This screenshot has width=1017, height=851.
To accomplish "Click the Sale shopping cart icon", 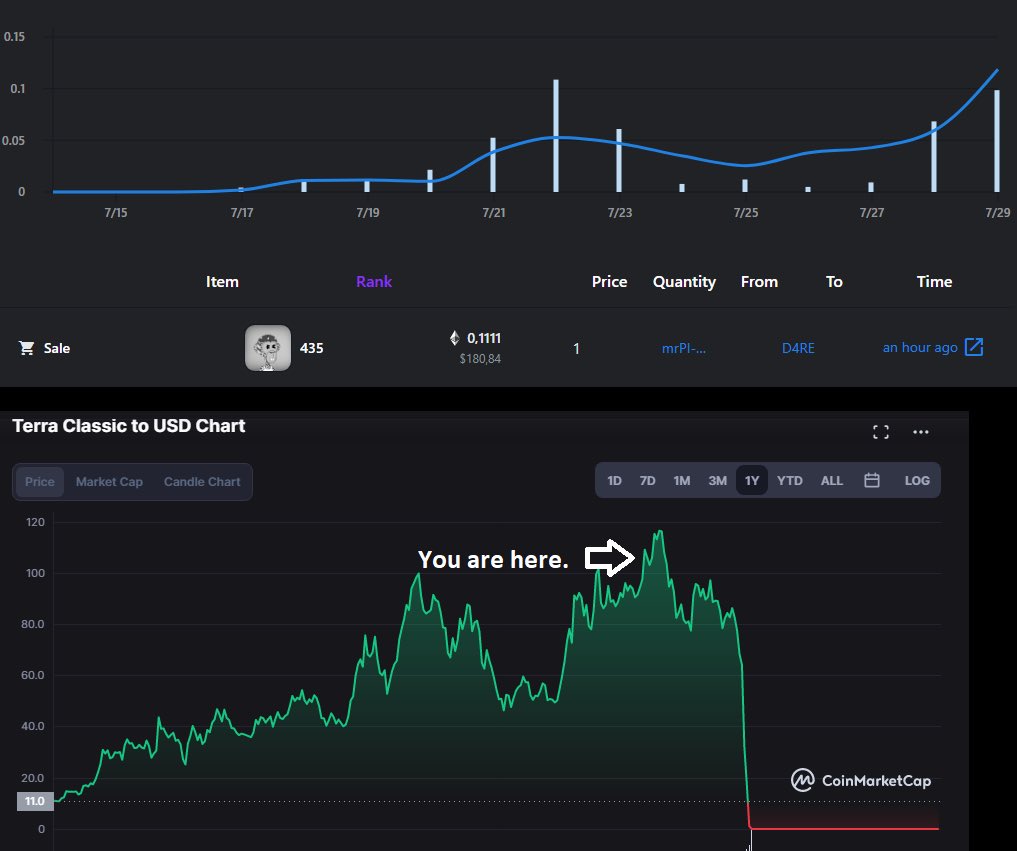I will [26, 348].
